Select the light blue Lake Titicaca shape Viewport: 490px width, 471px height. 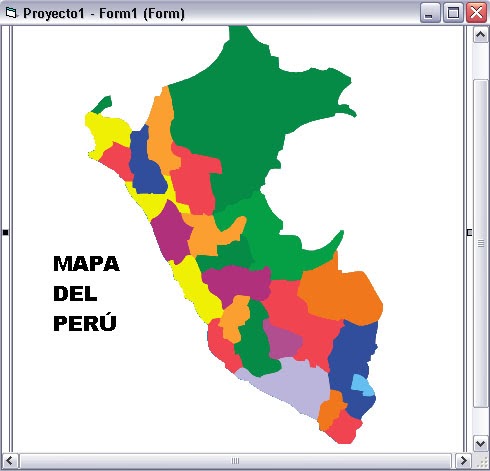(363, 385)
